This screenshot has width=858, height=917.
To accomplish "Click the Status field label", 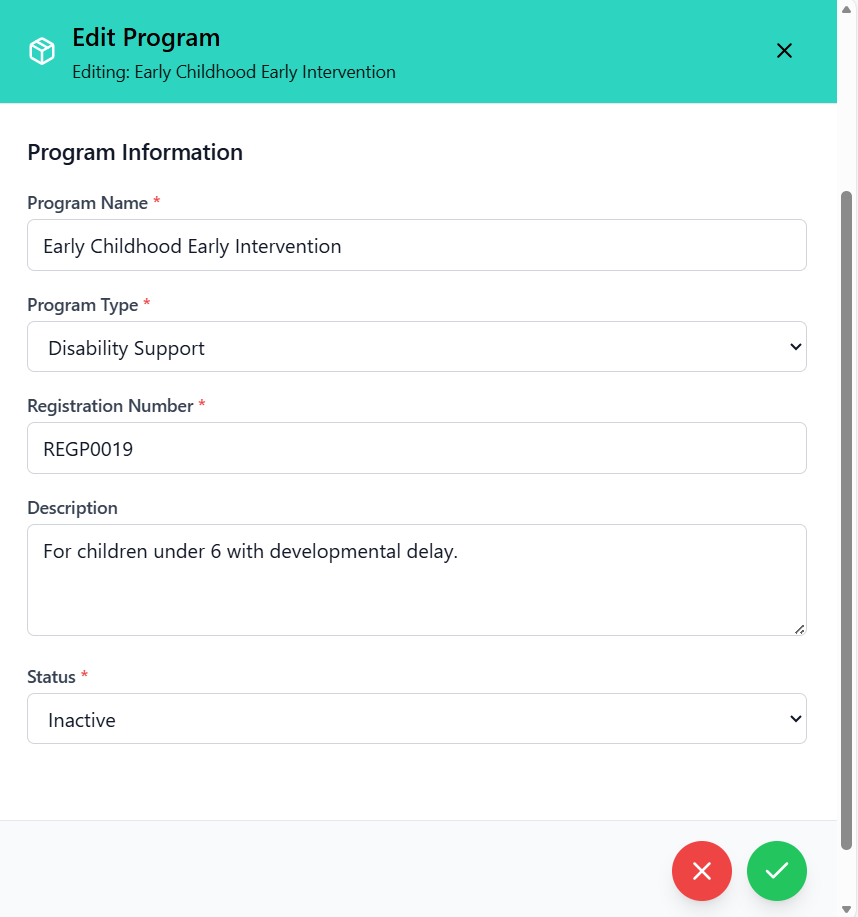I will point(51,677).
